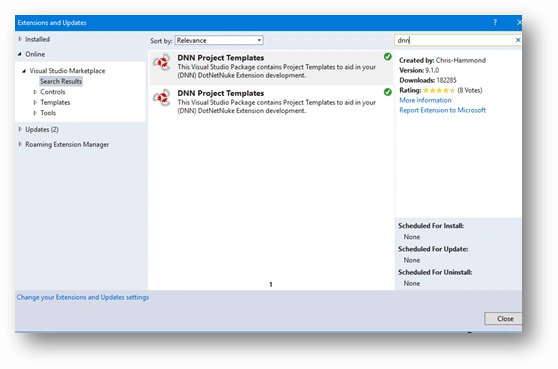This screenshot has width=558, height=369.
Task: Select the Controls label in the tree
Action: (x=53, y=92)
